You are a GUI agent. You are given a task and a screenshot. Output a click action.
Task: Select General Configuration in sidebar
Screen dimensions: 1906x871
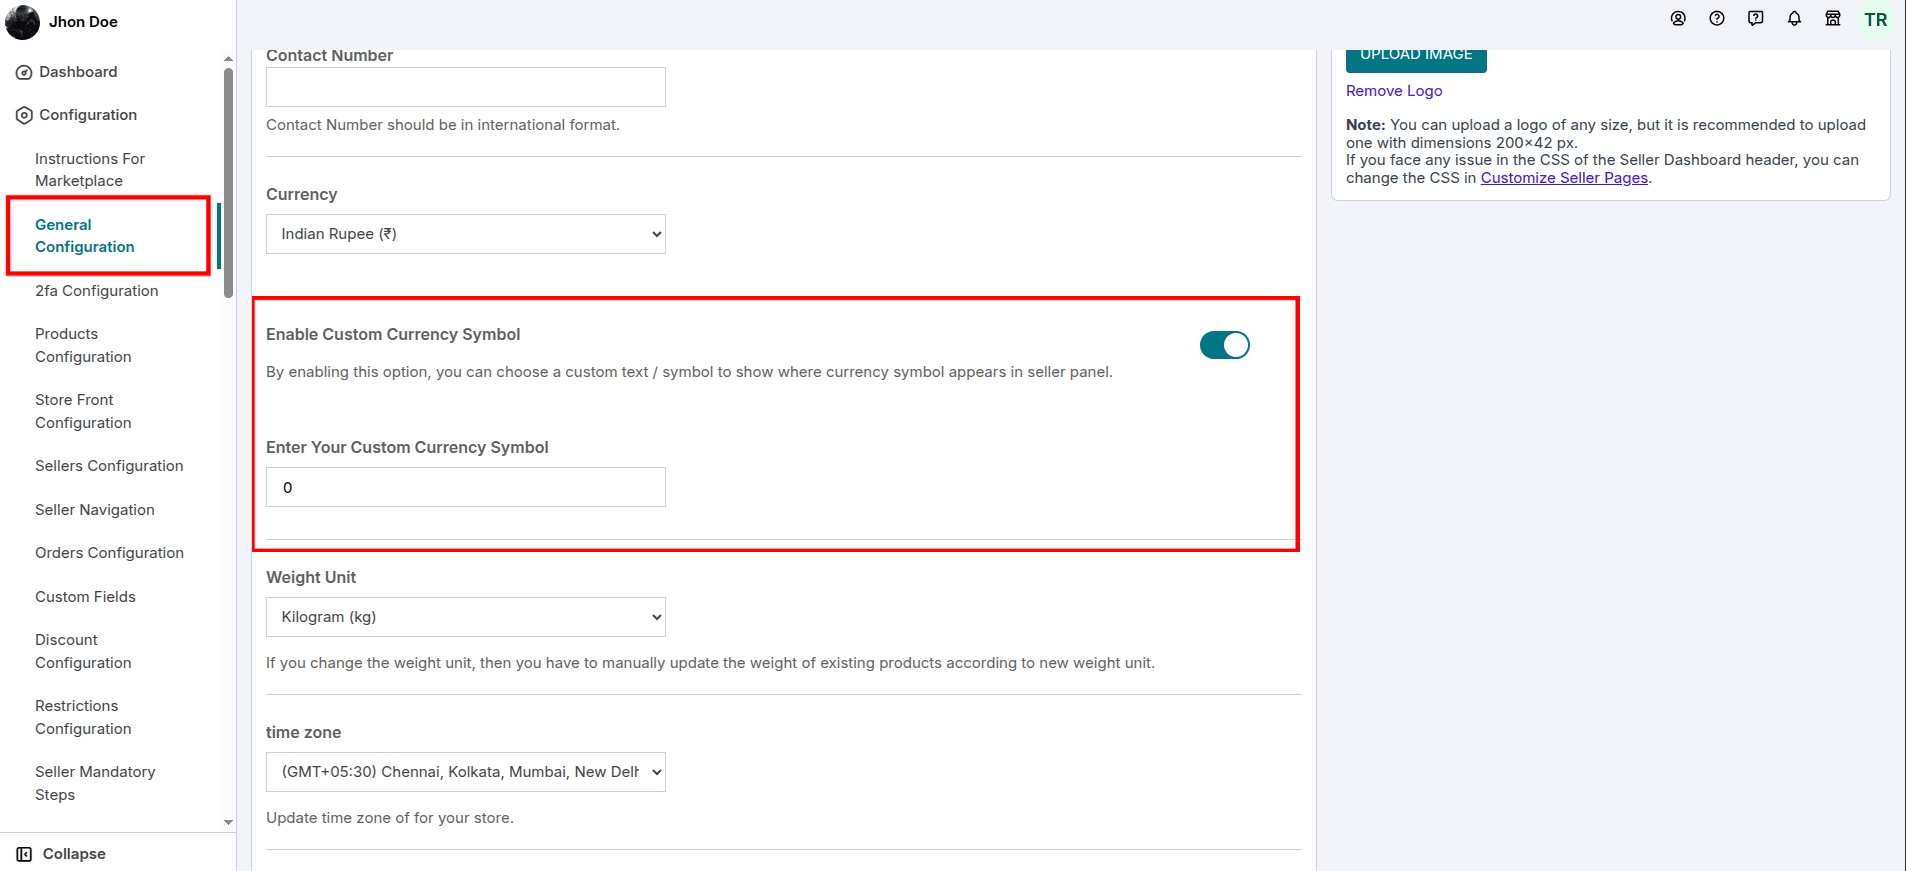pyautogui.click(x=85, y=236)
